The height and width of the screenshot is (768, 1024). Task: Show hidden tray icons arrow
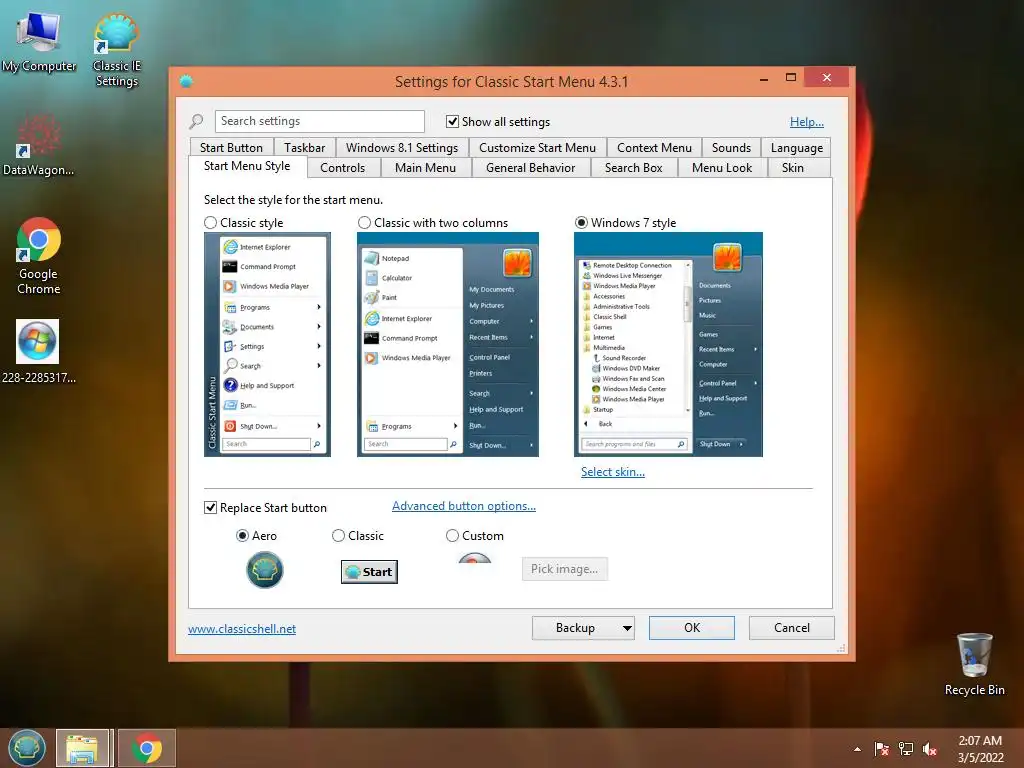click(857, 749)
